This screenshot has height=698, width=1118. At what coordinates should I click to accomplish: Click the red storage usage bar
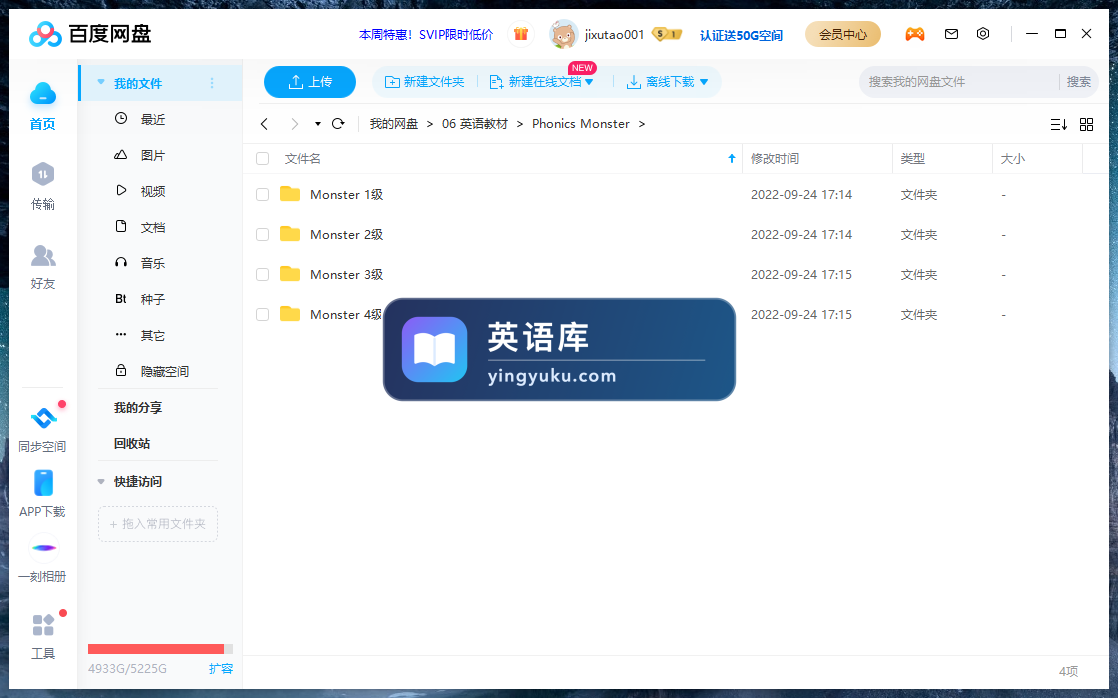[x=156, y=649]
